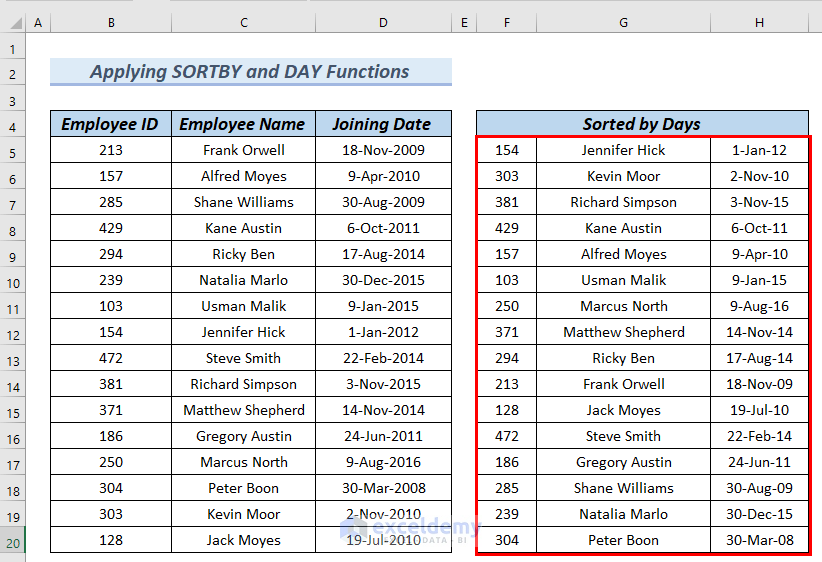This screenshot has width=822, height=562.
Task: Click the title cell 'Applying SORTBY and DAY Functions'
Action: pos(251,71)
